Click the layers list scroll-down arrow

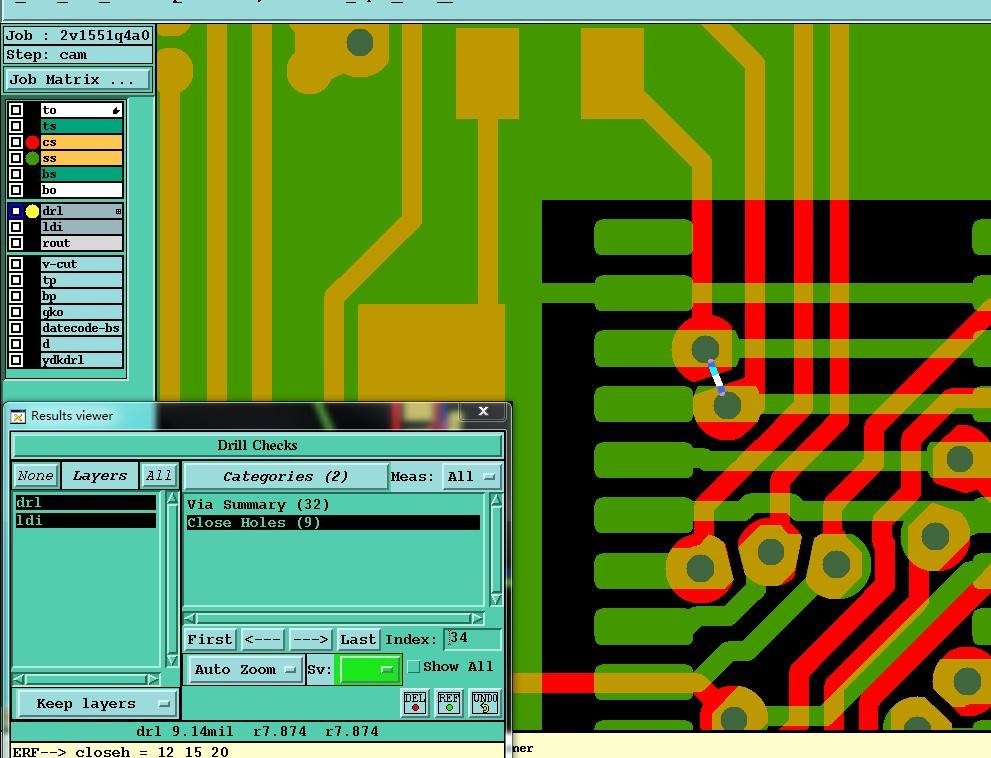tap(172, 661)
